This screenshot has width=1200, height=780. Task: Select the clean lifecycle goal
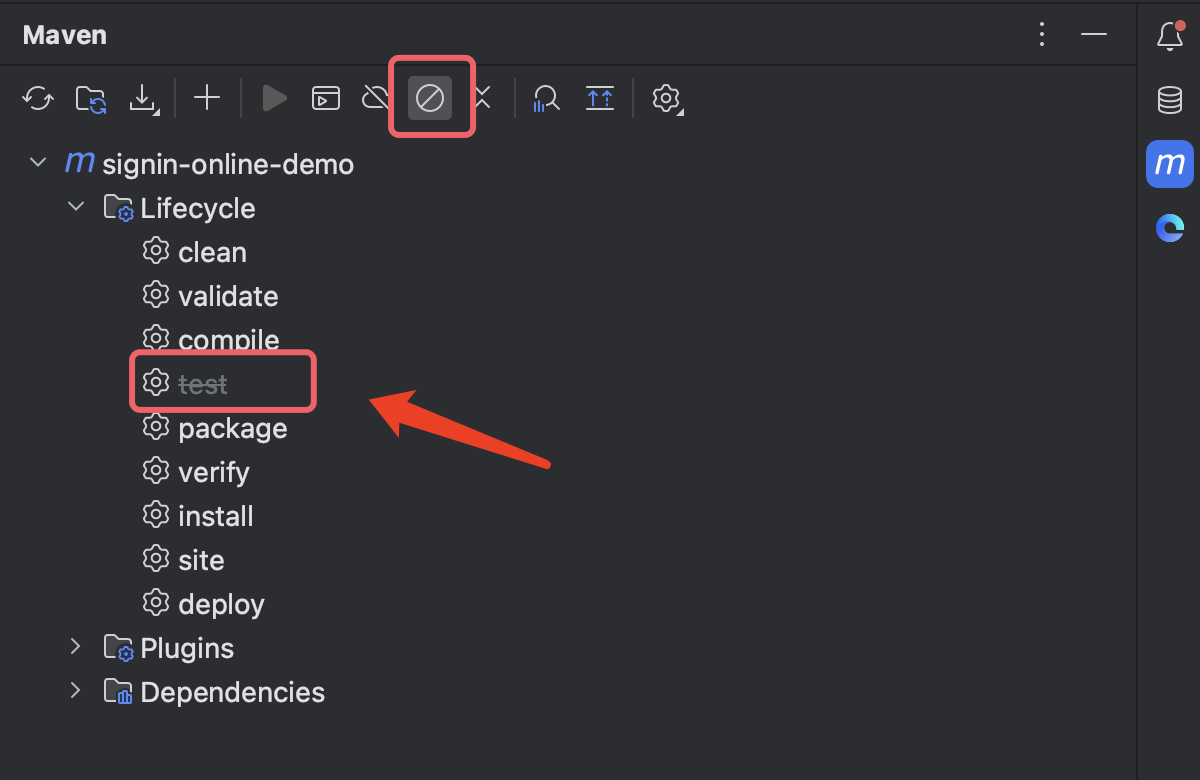pyautogui.click(x=212, y=252)
